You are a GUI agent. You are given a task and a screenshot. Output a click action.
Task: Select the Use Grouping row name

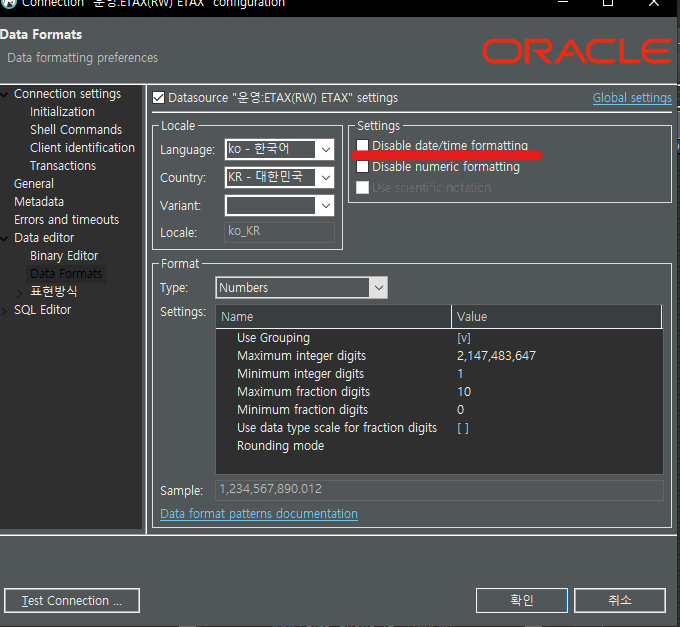[273, 338]
